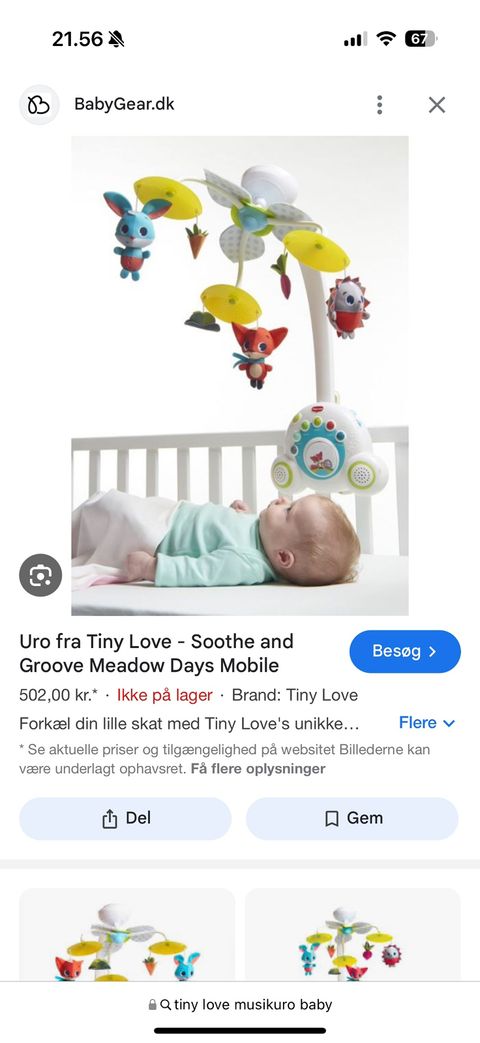Select right related mobile thumbnail
The width and height of the screenshot is (480, 1043).
(353, 935)
